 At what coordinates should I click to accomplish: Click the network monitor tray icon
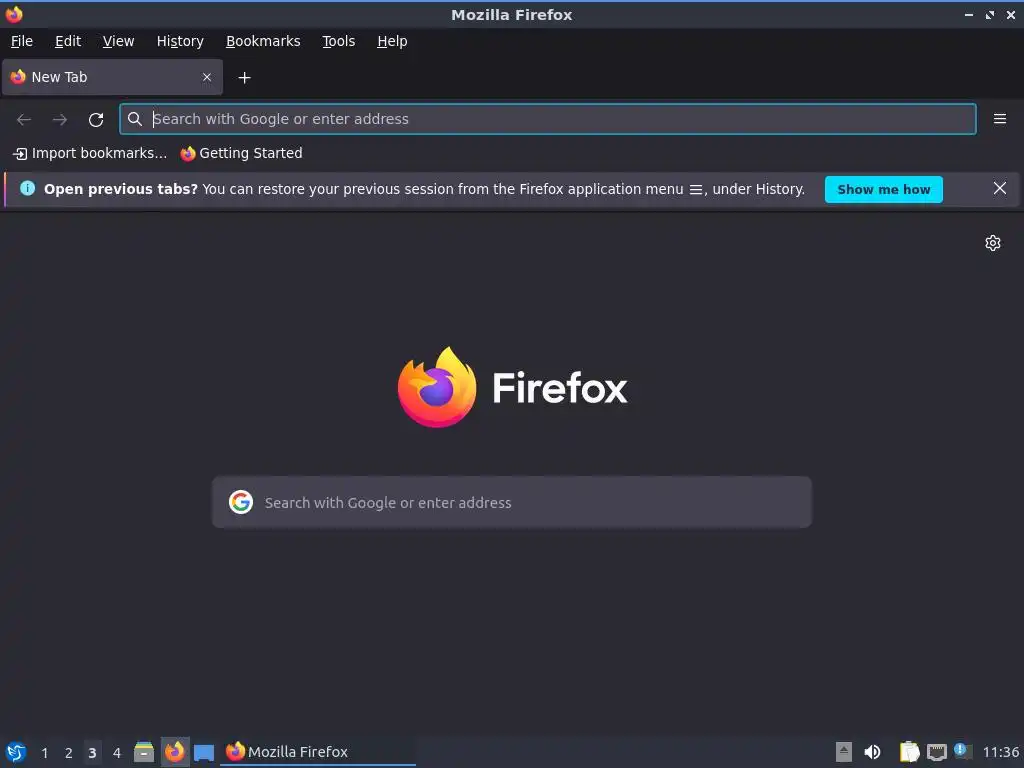pos(936,752)
